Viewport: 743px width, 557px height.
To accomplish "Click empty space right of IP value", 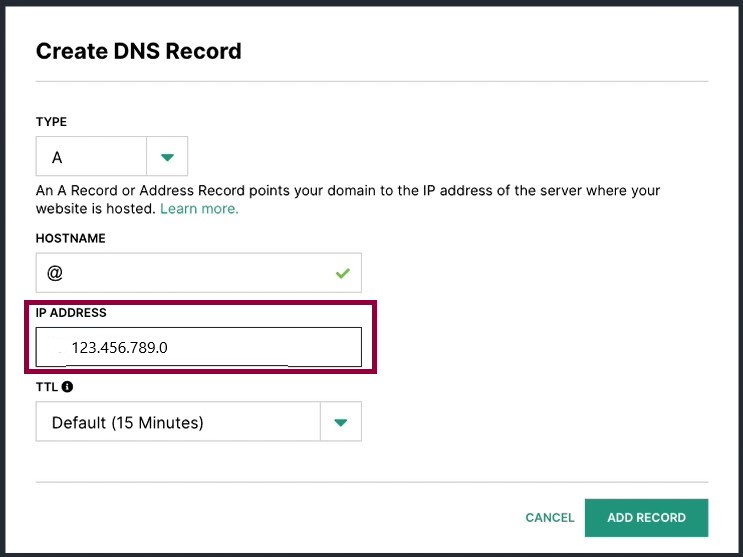I will tap(265, 347).
